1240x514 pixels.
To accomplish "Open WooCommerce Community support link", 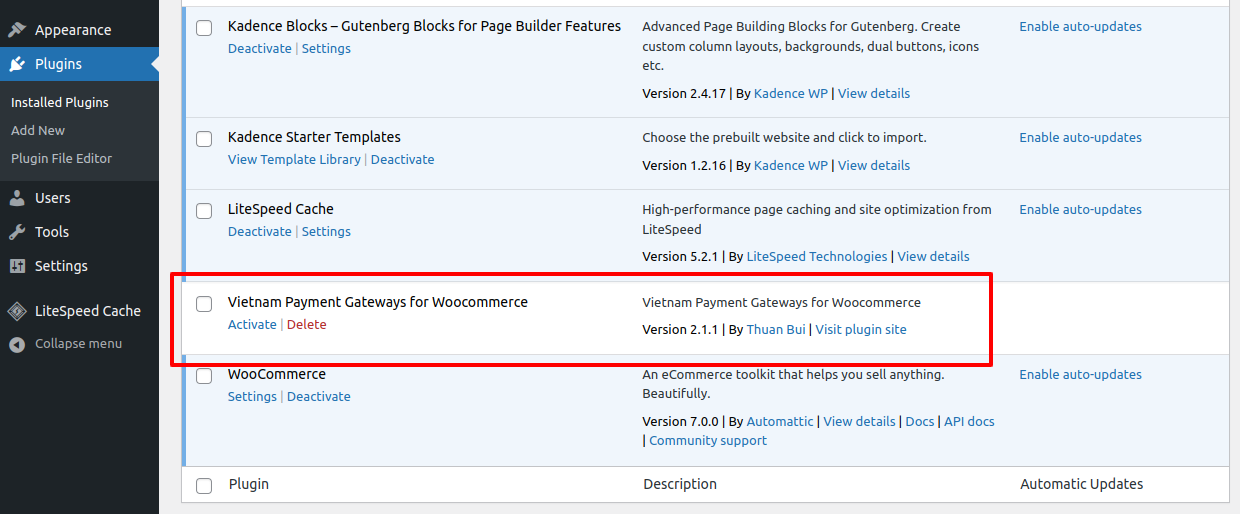I will coord(708,441).
